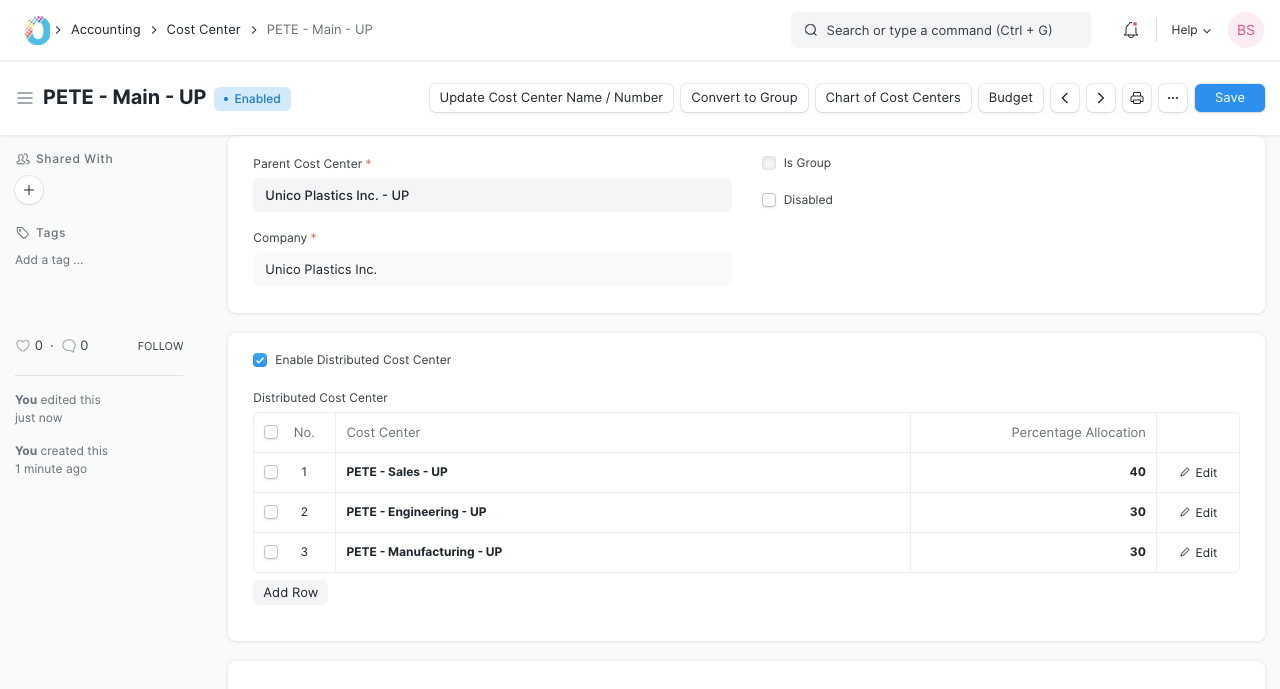Click the print icon in the toolbar
This screenshot has height=689, width=1280.
(x=1136, y=97)
